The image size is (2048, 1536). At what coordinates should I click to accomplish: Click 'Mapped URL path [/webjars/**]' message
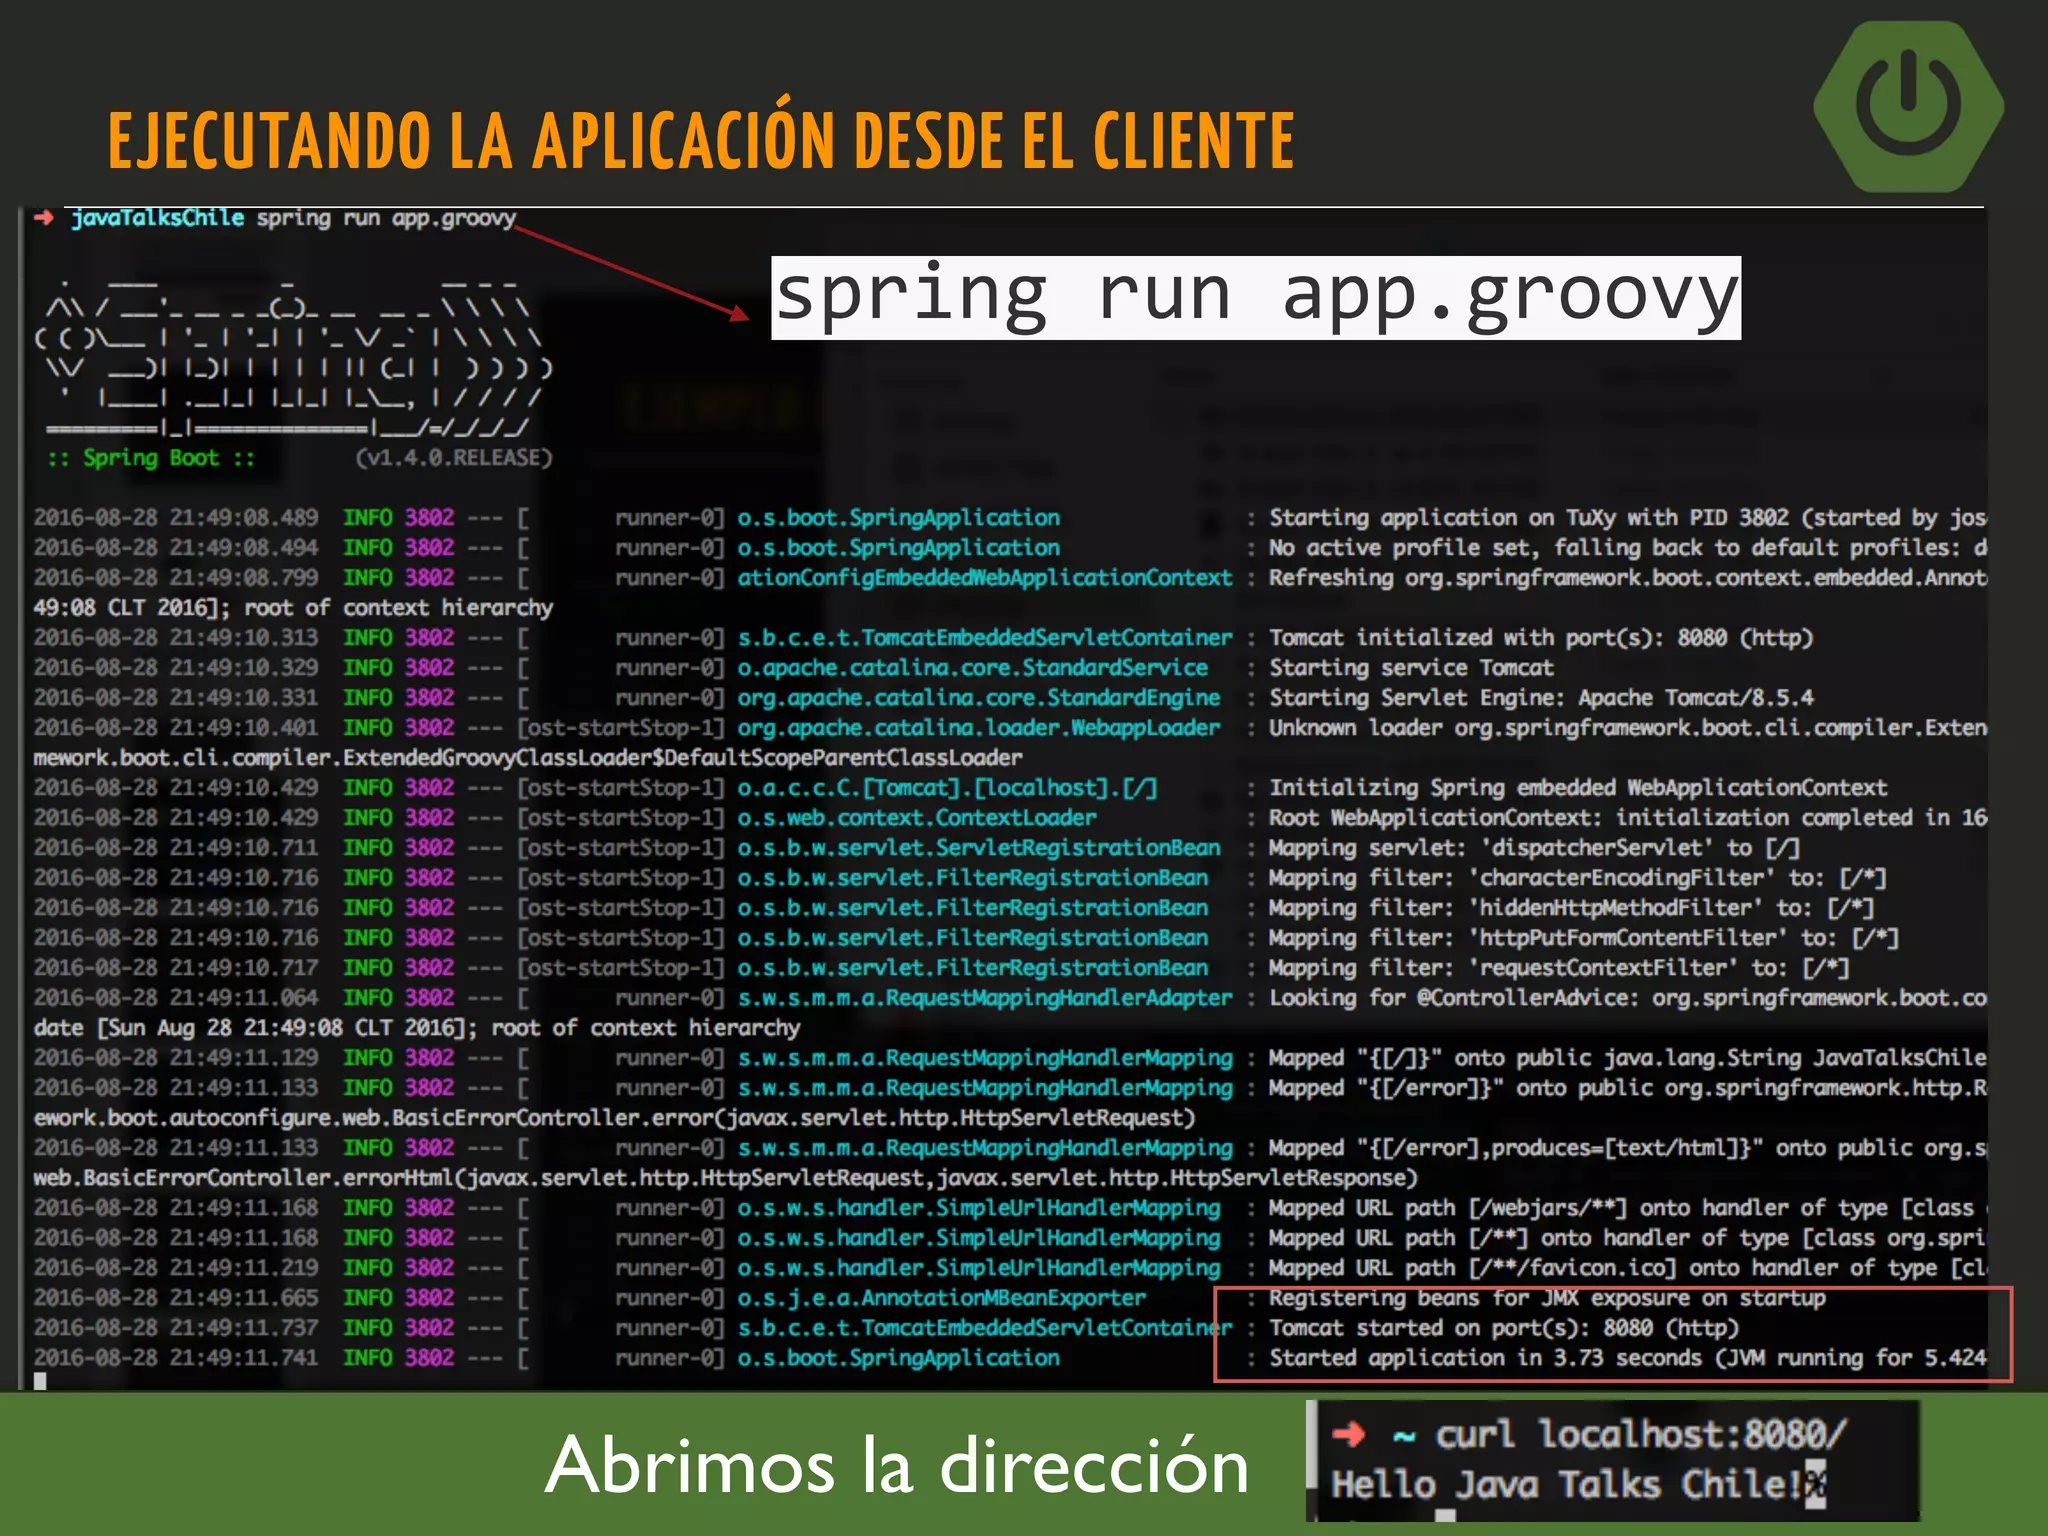point(1628,1208)
